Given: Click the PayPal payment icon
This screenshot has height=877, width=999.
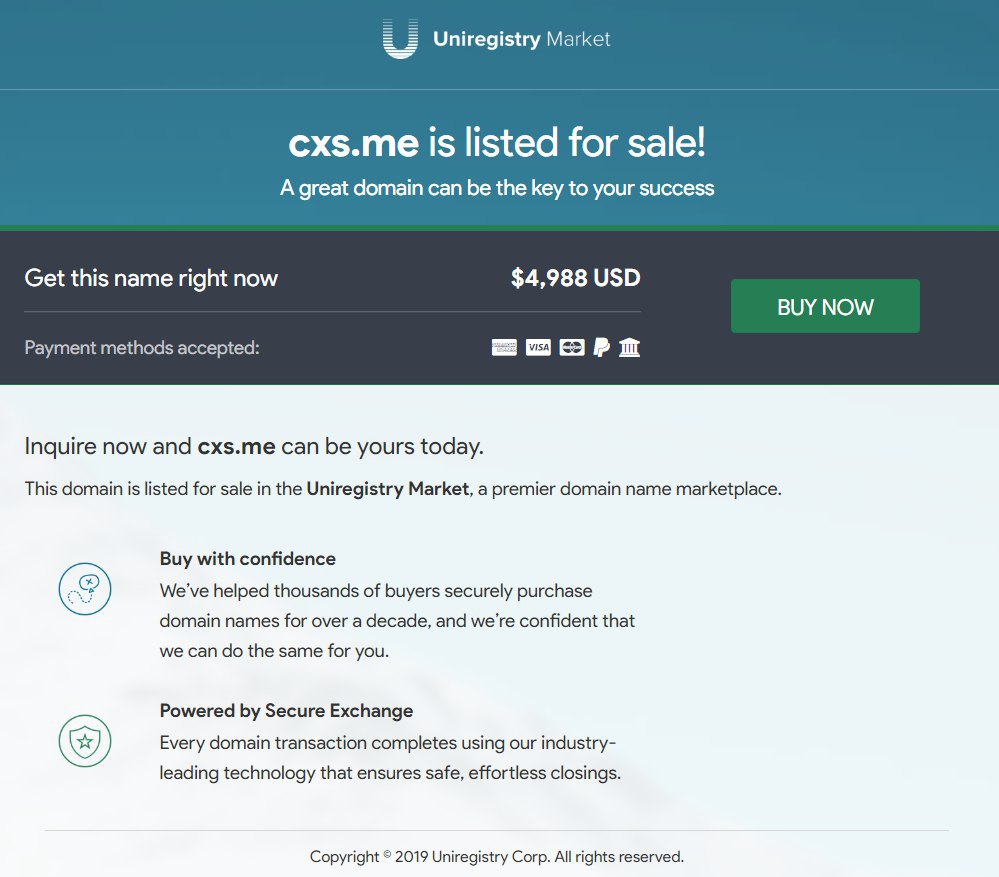Looking at the screenshot, I should point(601,348).
